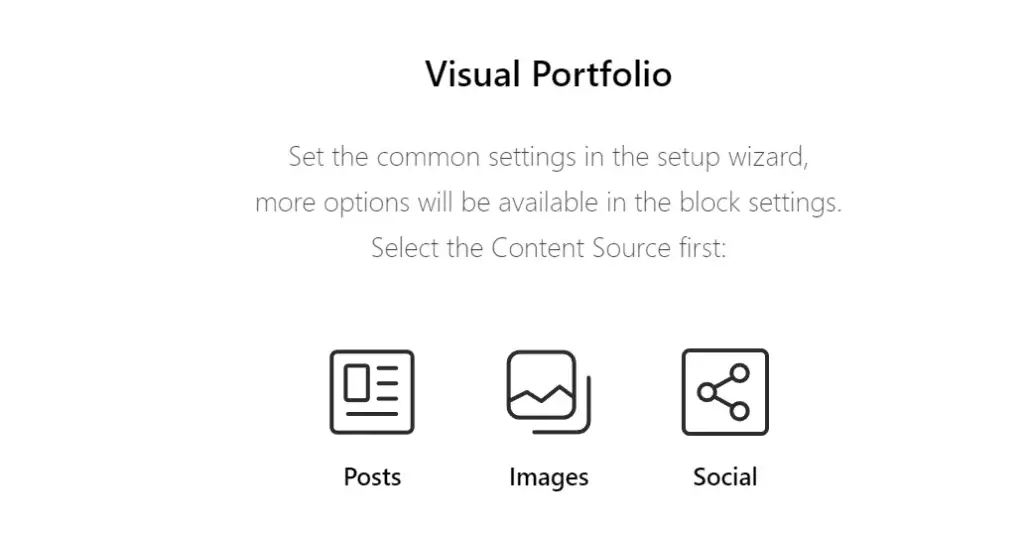Click the "more options will be available" line
1024x544 pixels.
pos(548,202)
